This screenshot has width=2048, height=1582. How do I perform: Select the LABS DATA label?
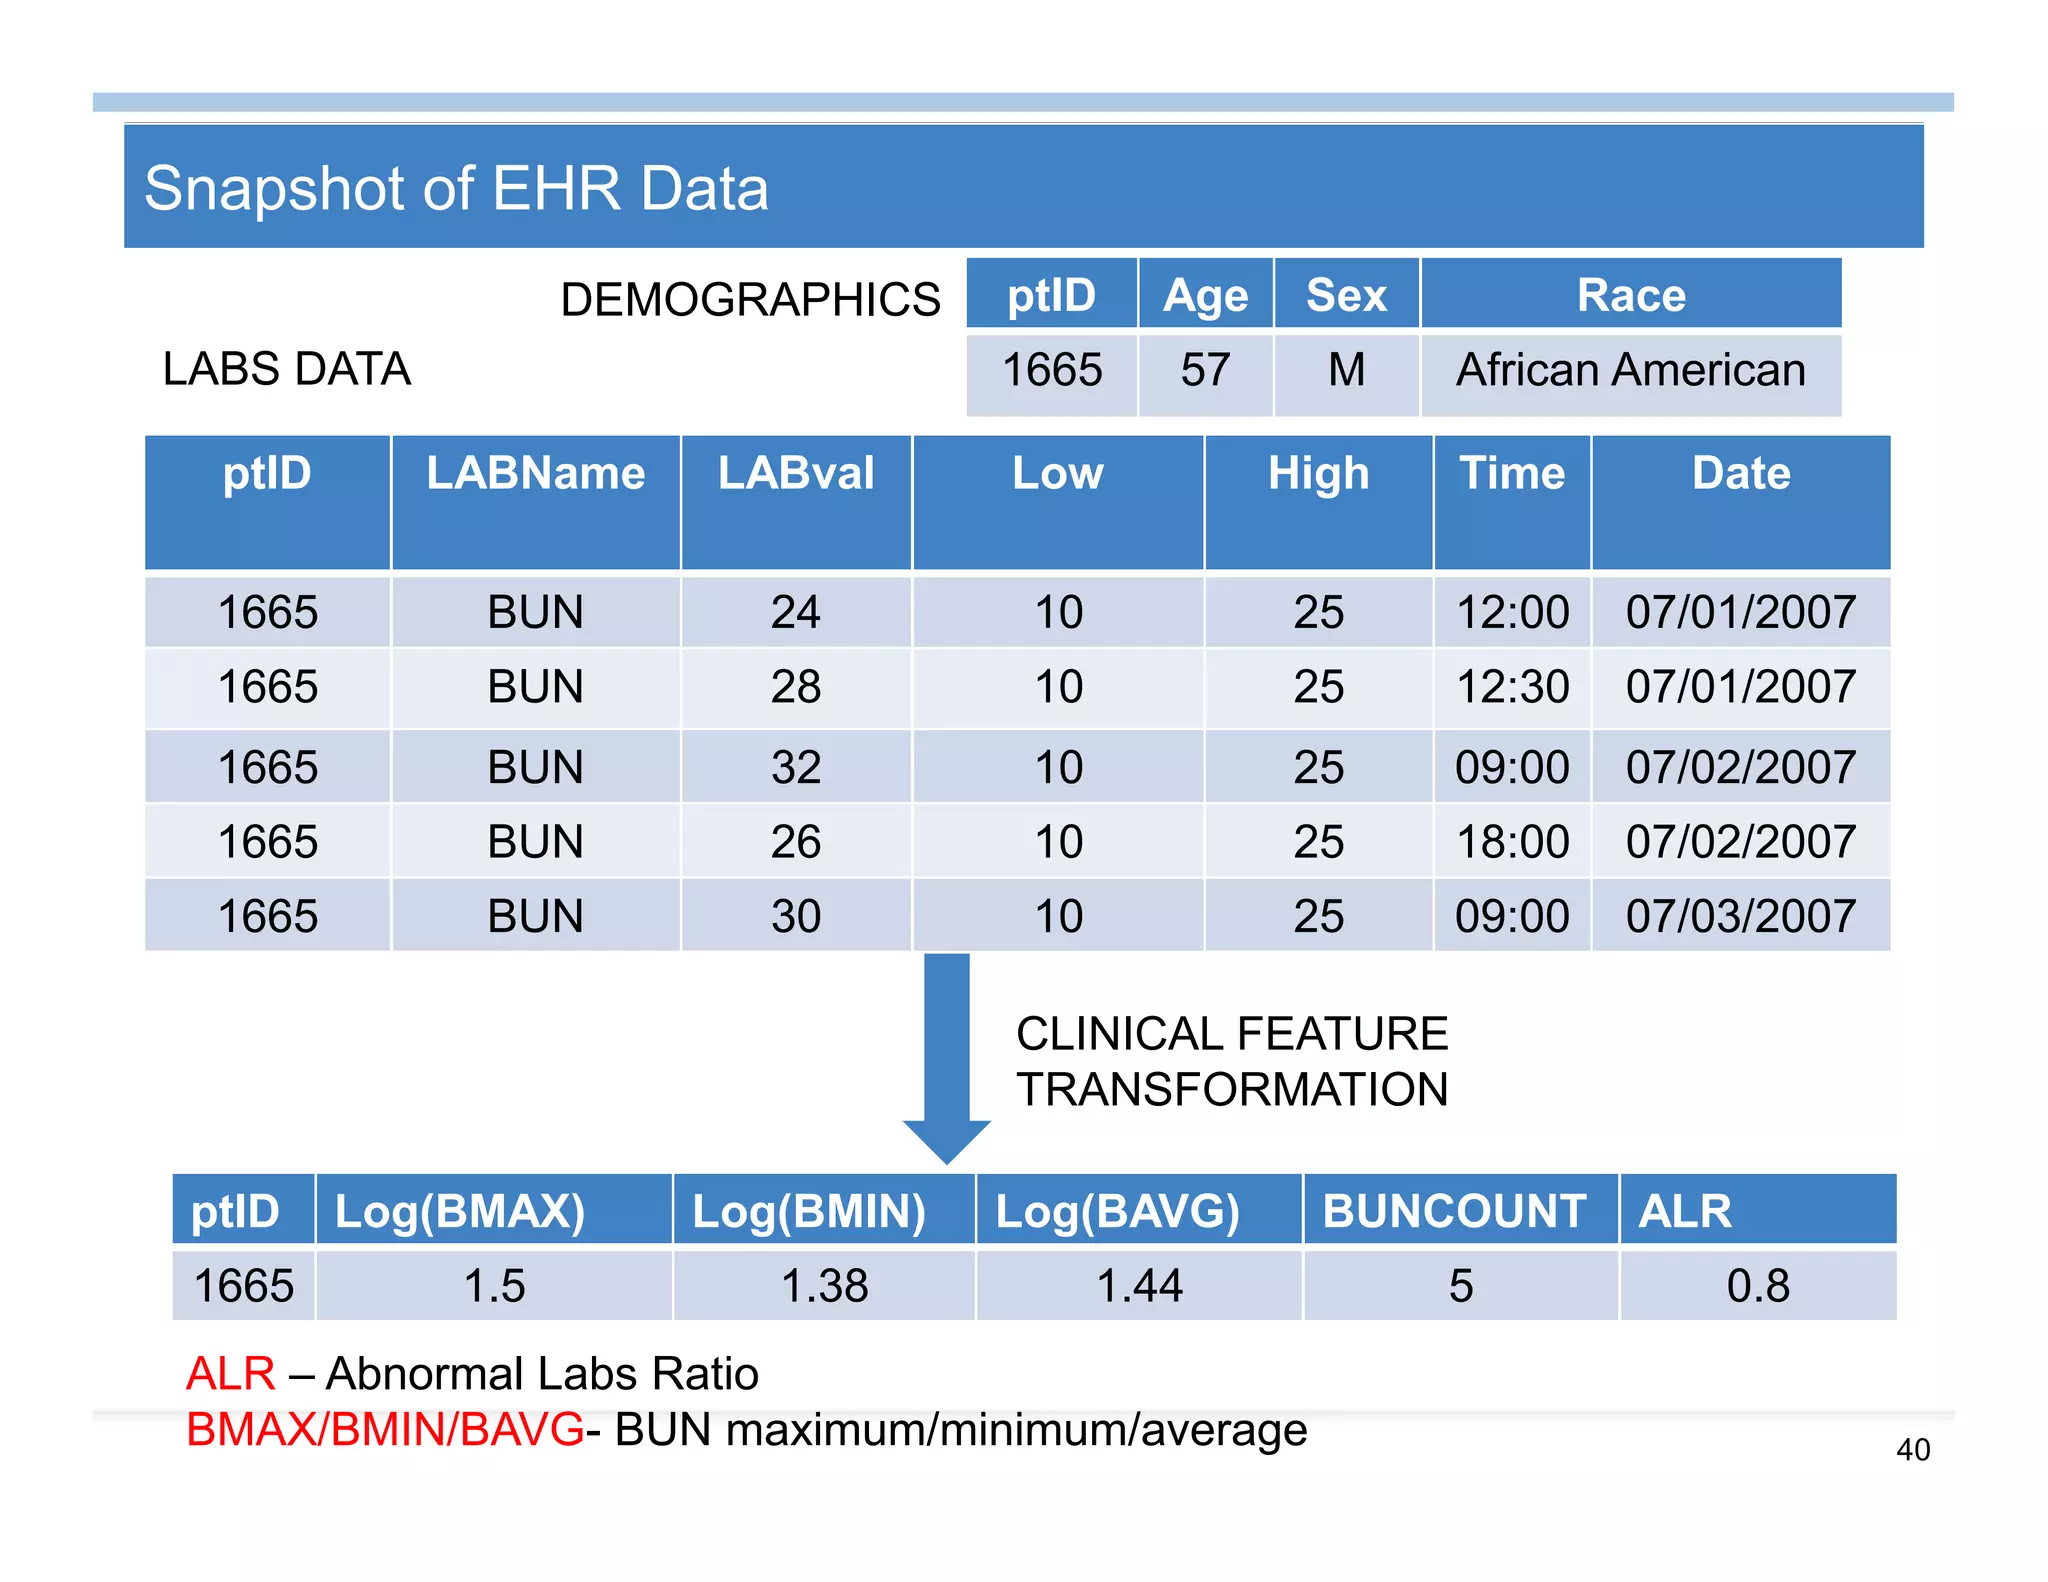287,369
